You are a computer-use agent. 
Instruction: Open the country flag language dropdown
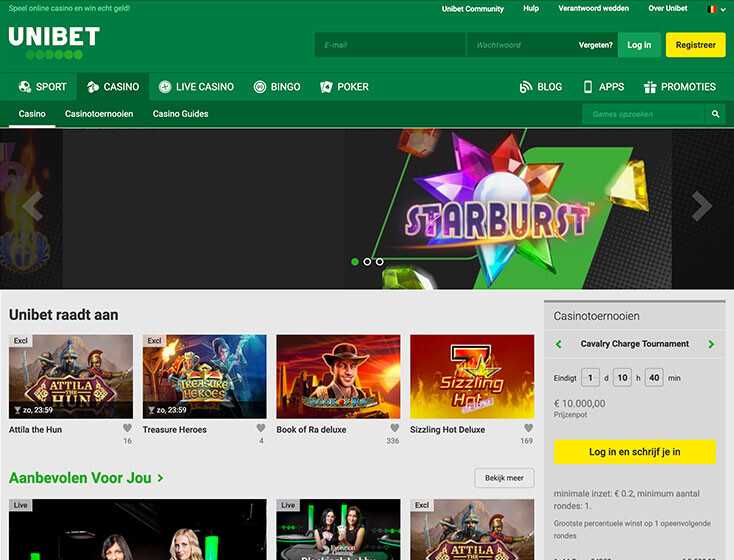(716, 9)
